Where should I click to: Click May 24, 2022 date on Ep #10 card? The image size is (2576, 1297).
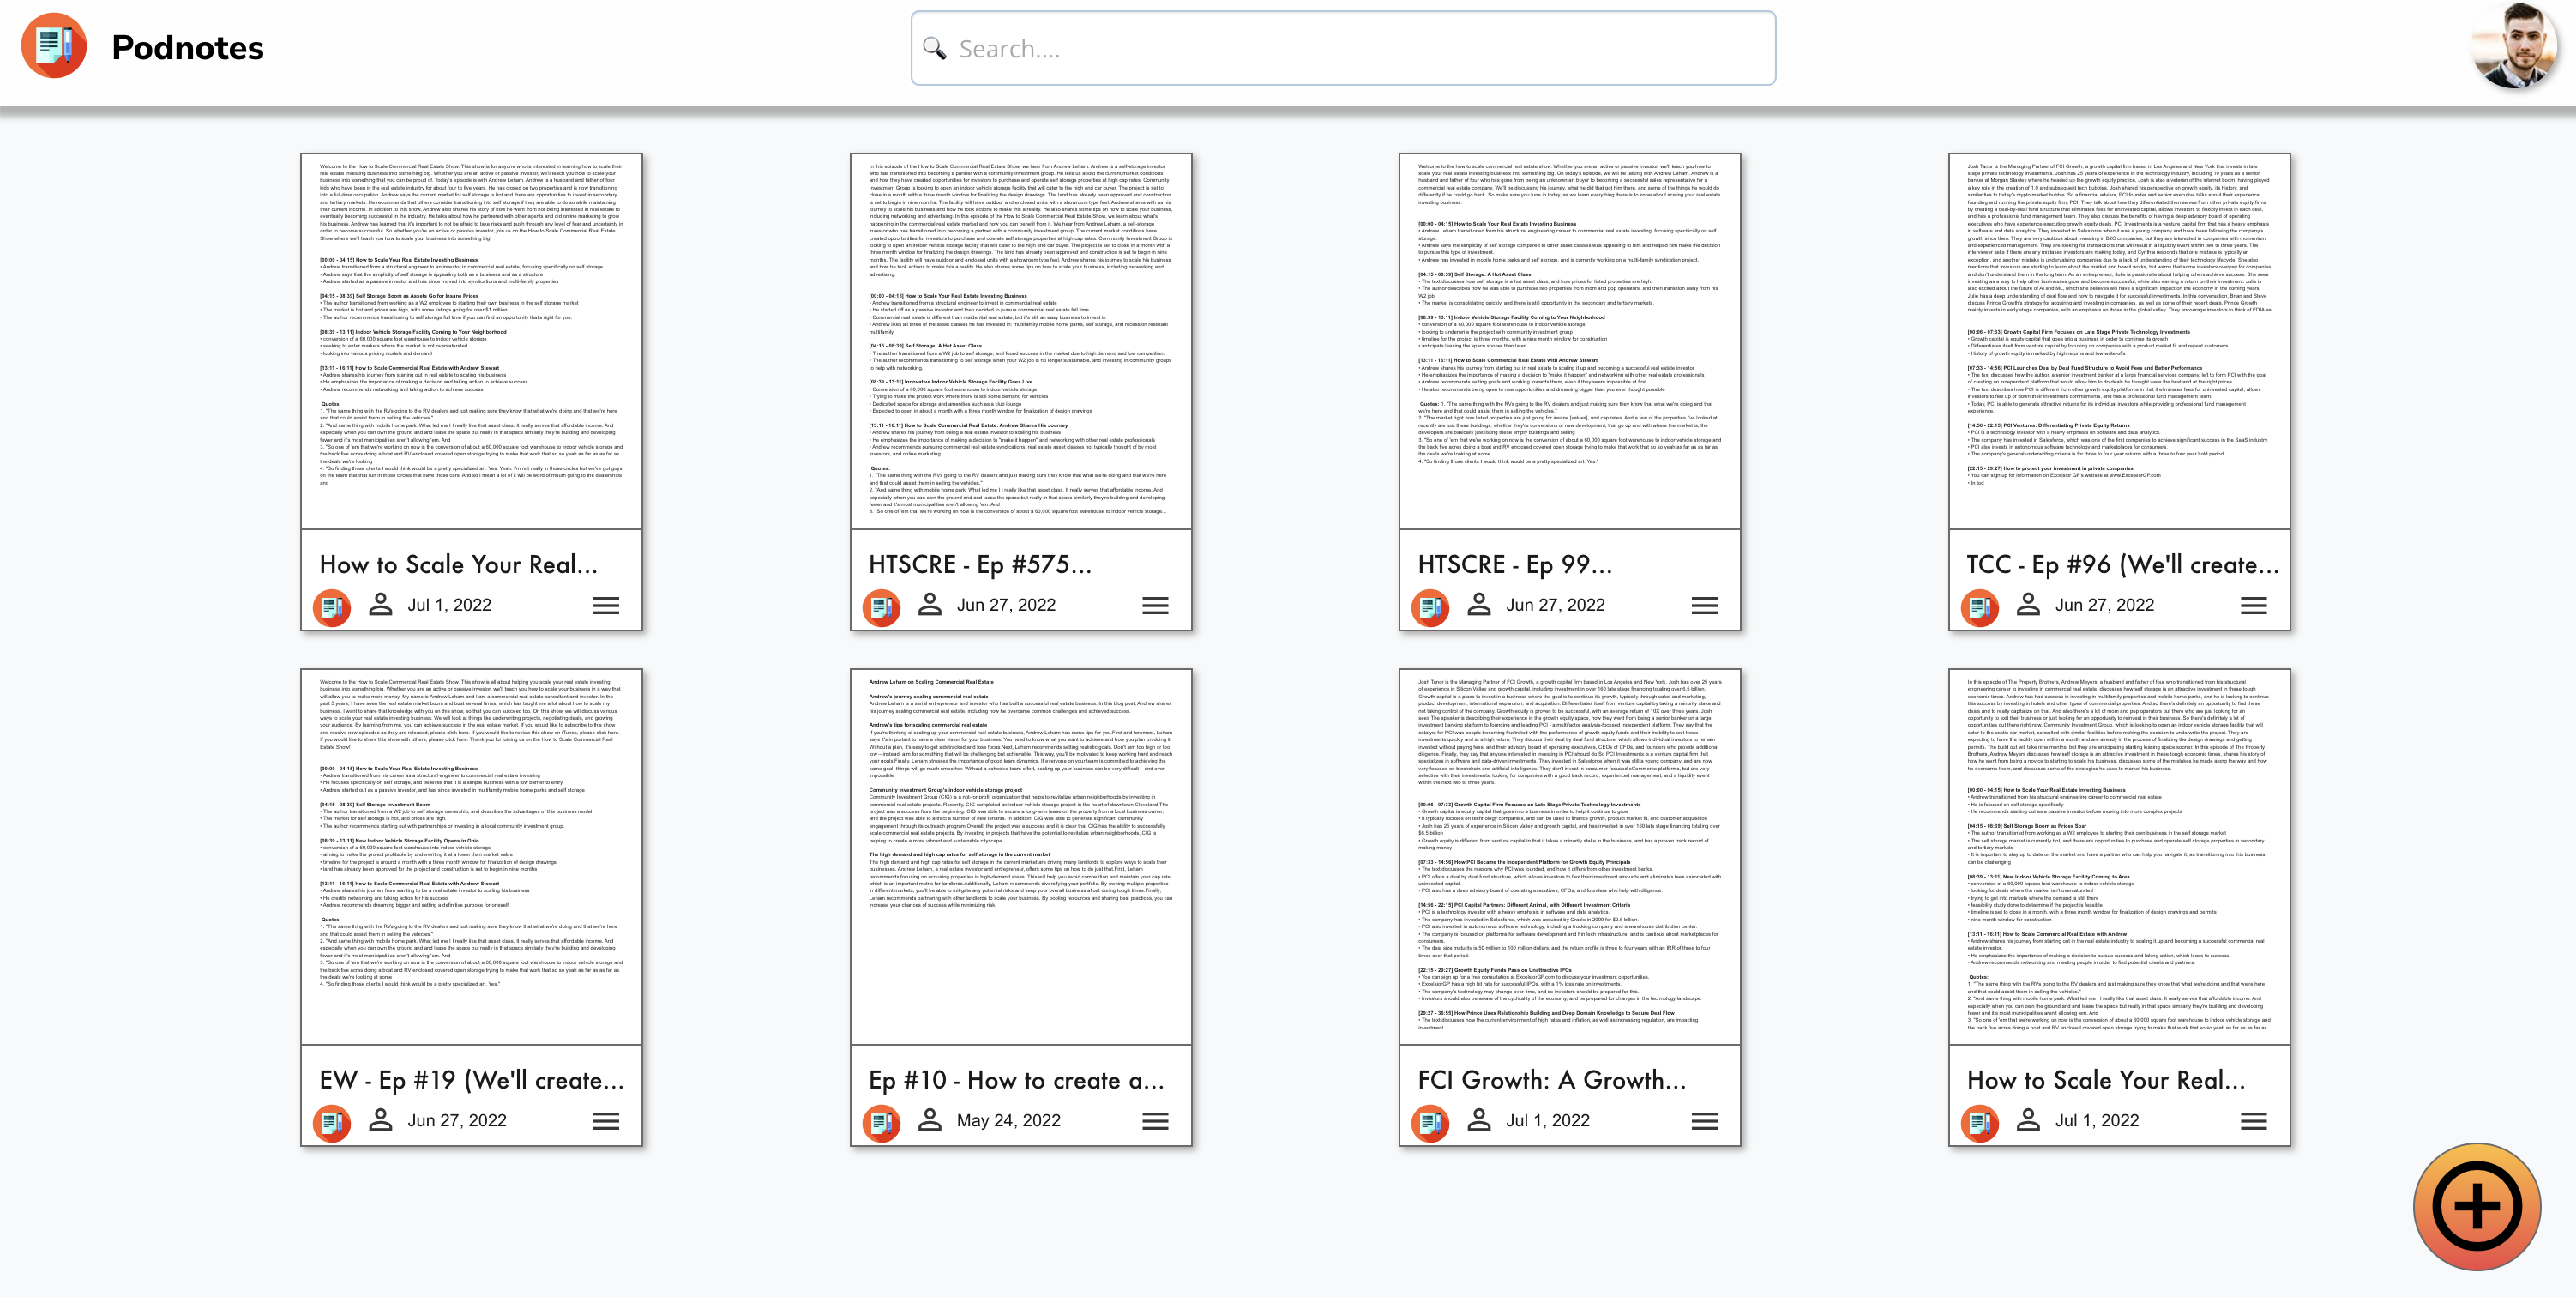click(1008, 1121)
